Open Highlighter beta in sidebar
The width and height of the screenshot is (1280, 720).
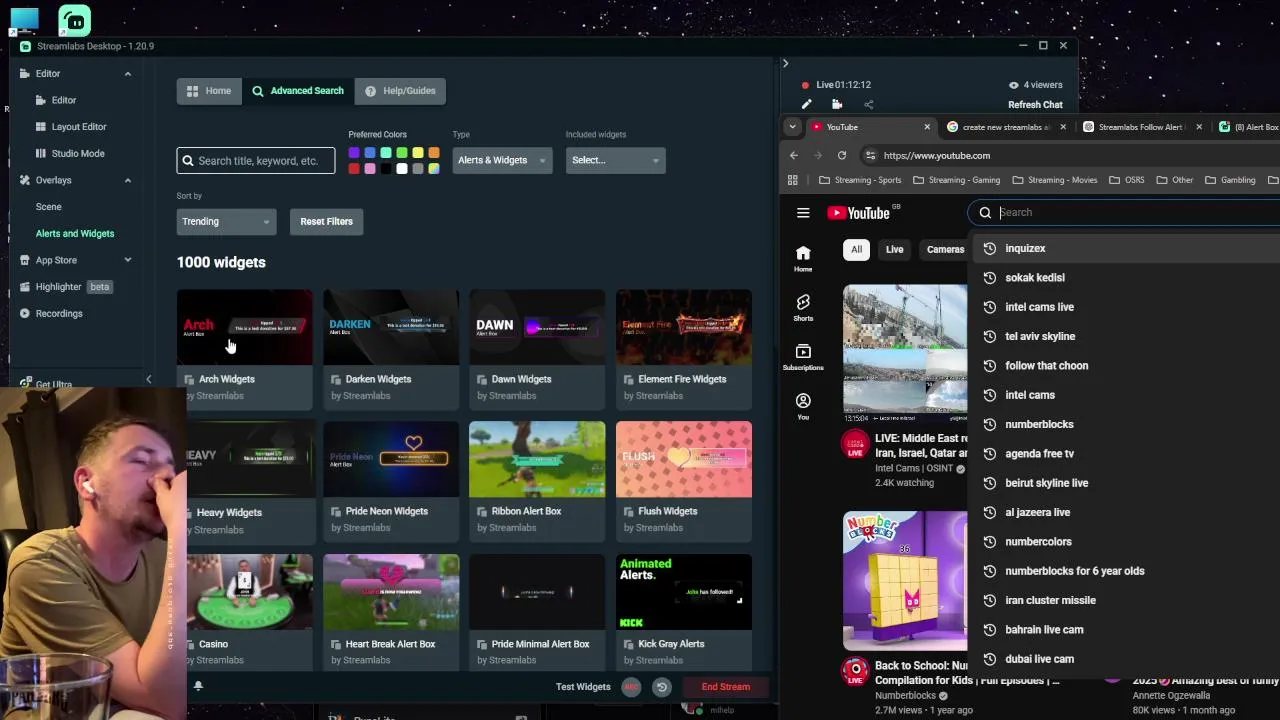(x=66, y=287)
